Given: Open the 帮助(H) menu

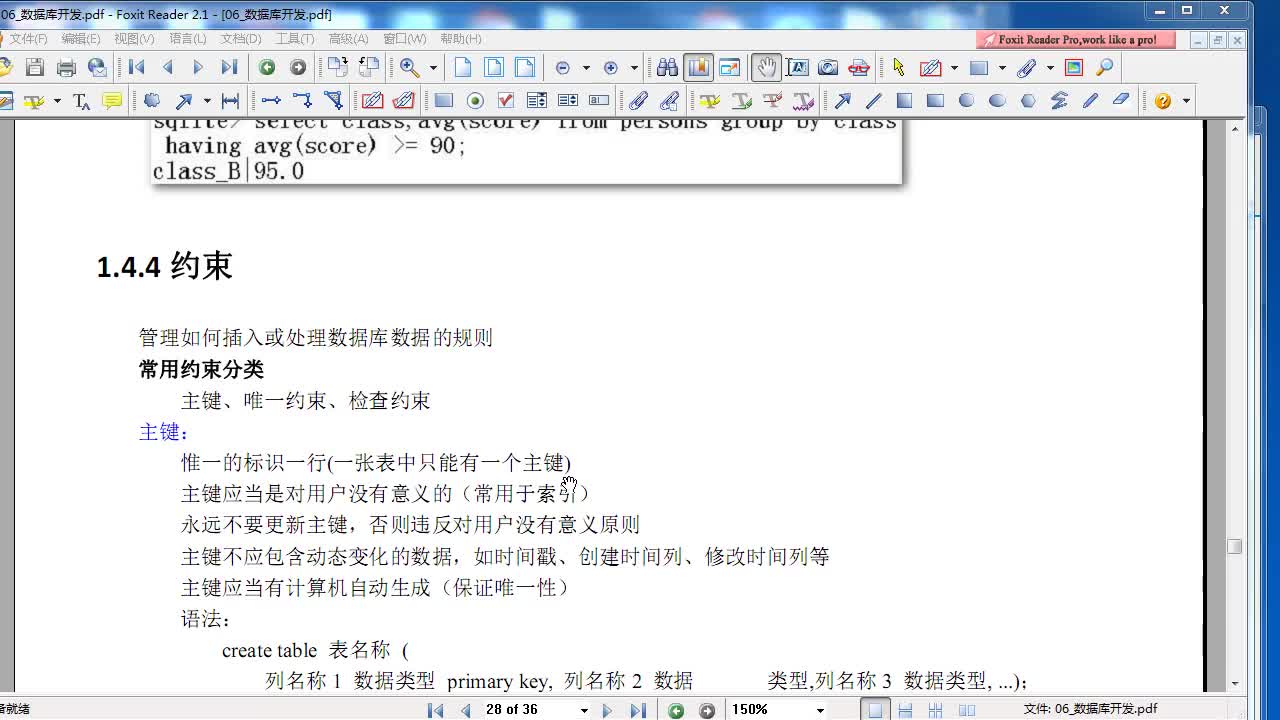Looking at the screenshot, I should 460,38.
